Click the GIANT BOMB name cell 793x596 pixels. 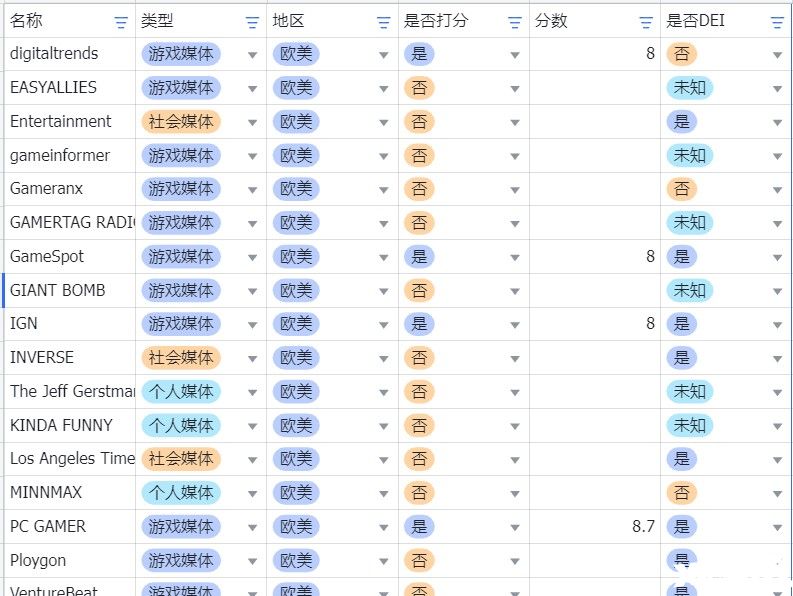coord(70,290)
